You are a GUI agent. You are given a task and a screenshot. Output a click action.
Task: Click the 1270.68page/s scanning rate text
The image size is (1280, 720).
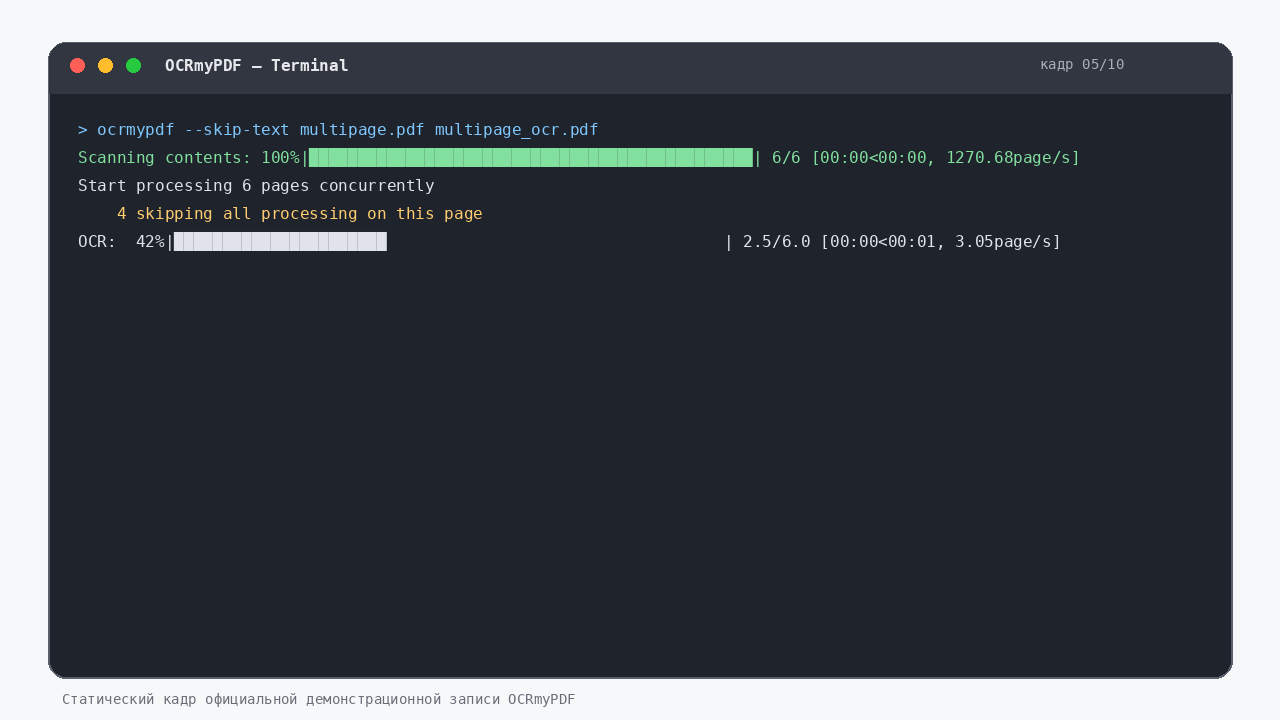[1009, 158]
